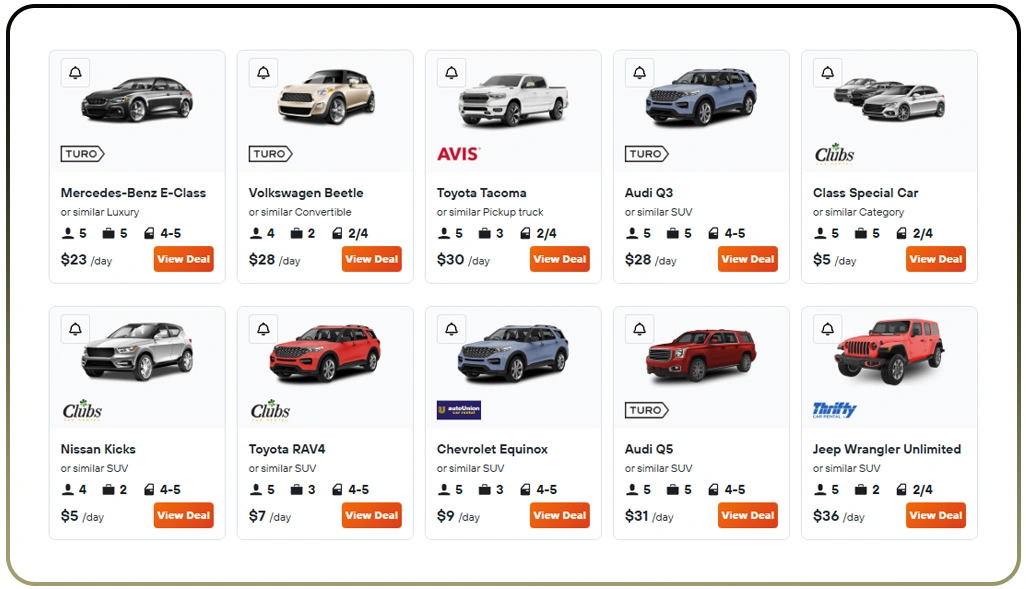Click View Deal for the $5 Nissan Kicks
This screenshot has width=1026, height=589.
pos(183,516)
